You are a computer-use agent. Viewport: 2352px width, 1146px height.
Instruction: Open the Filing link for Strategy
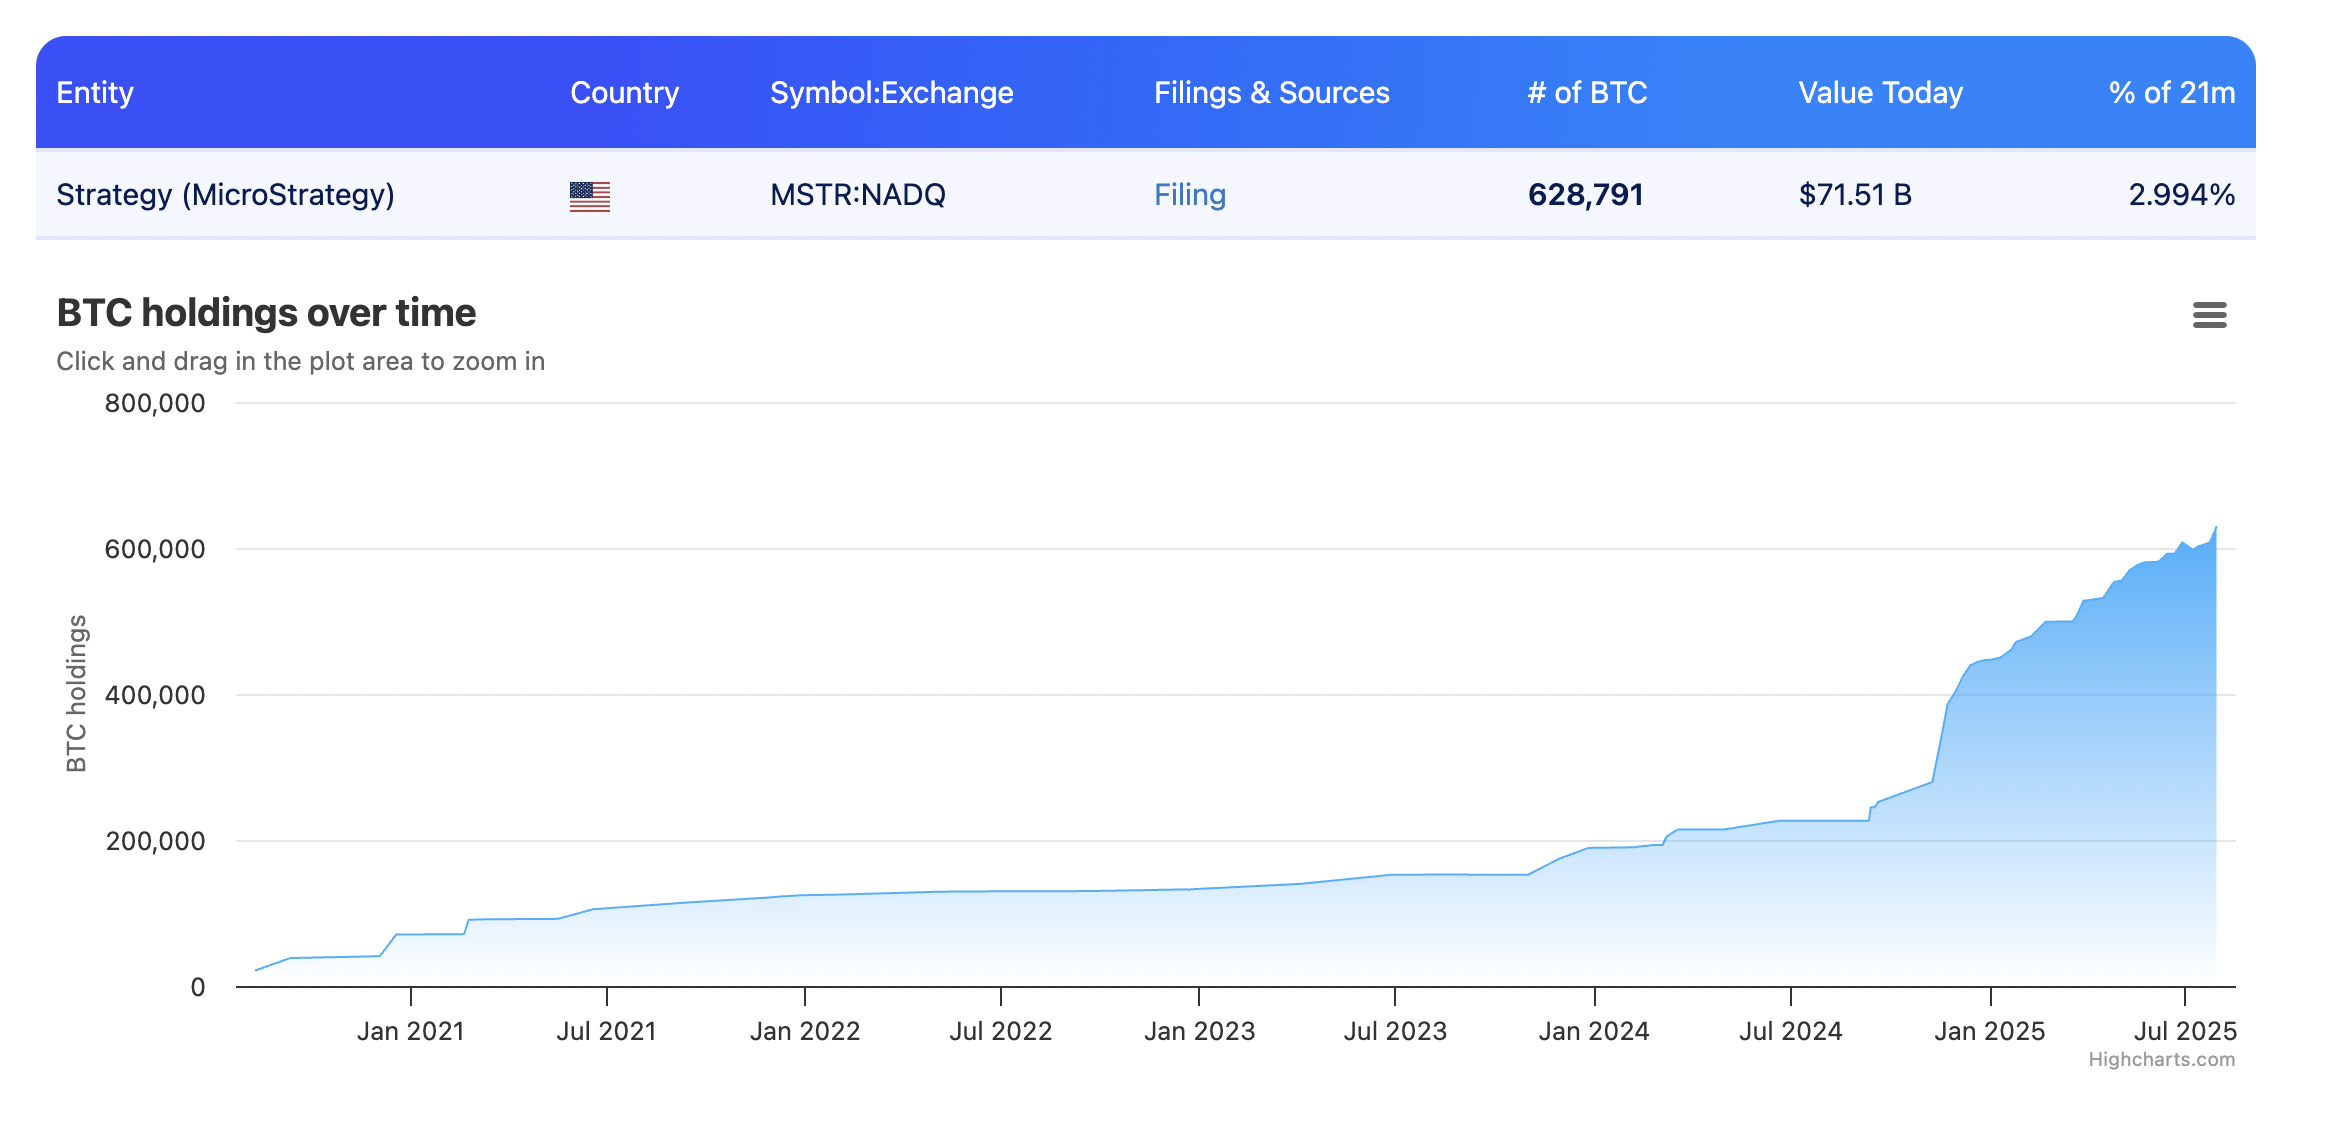1190,194
